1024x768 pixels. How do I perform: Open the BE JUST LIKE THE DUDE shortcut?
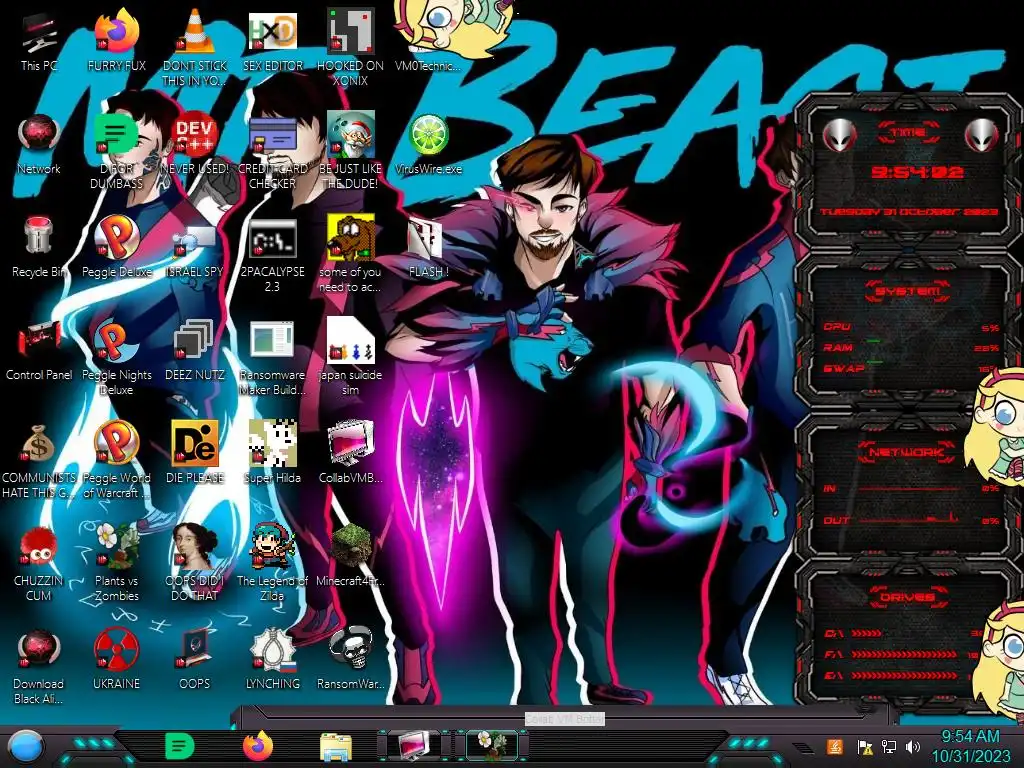tap(350, 135)
